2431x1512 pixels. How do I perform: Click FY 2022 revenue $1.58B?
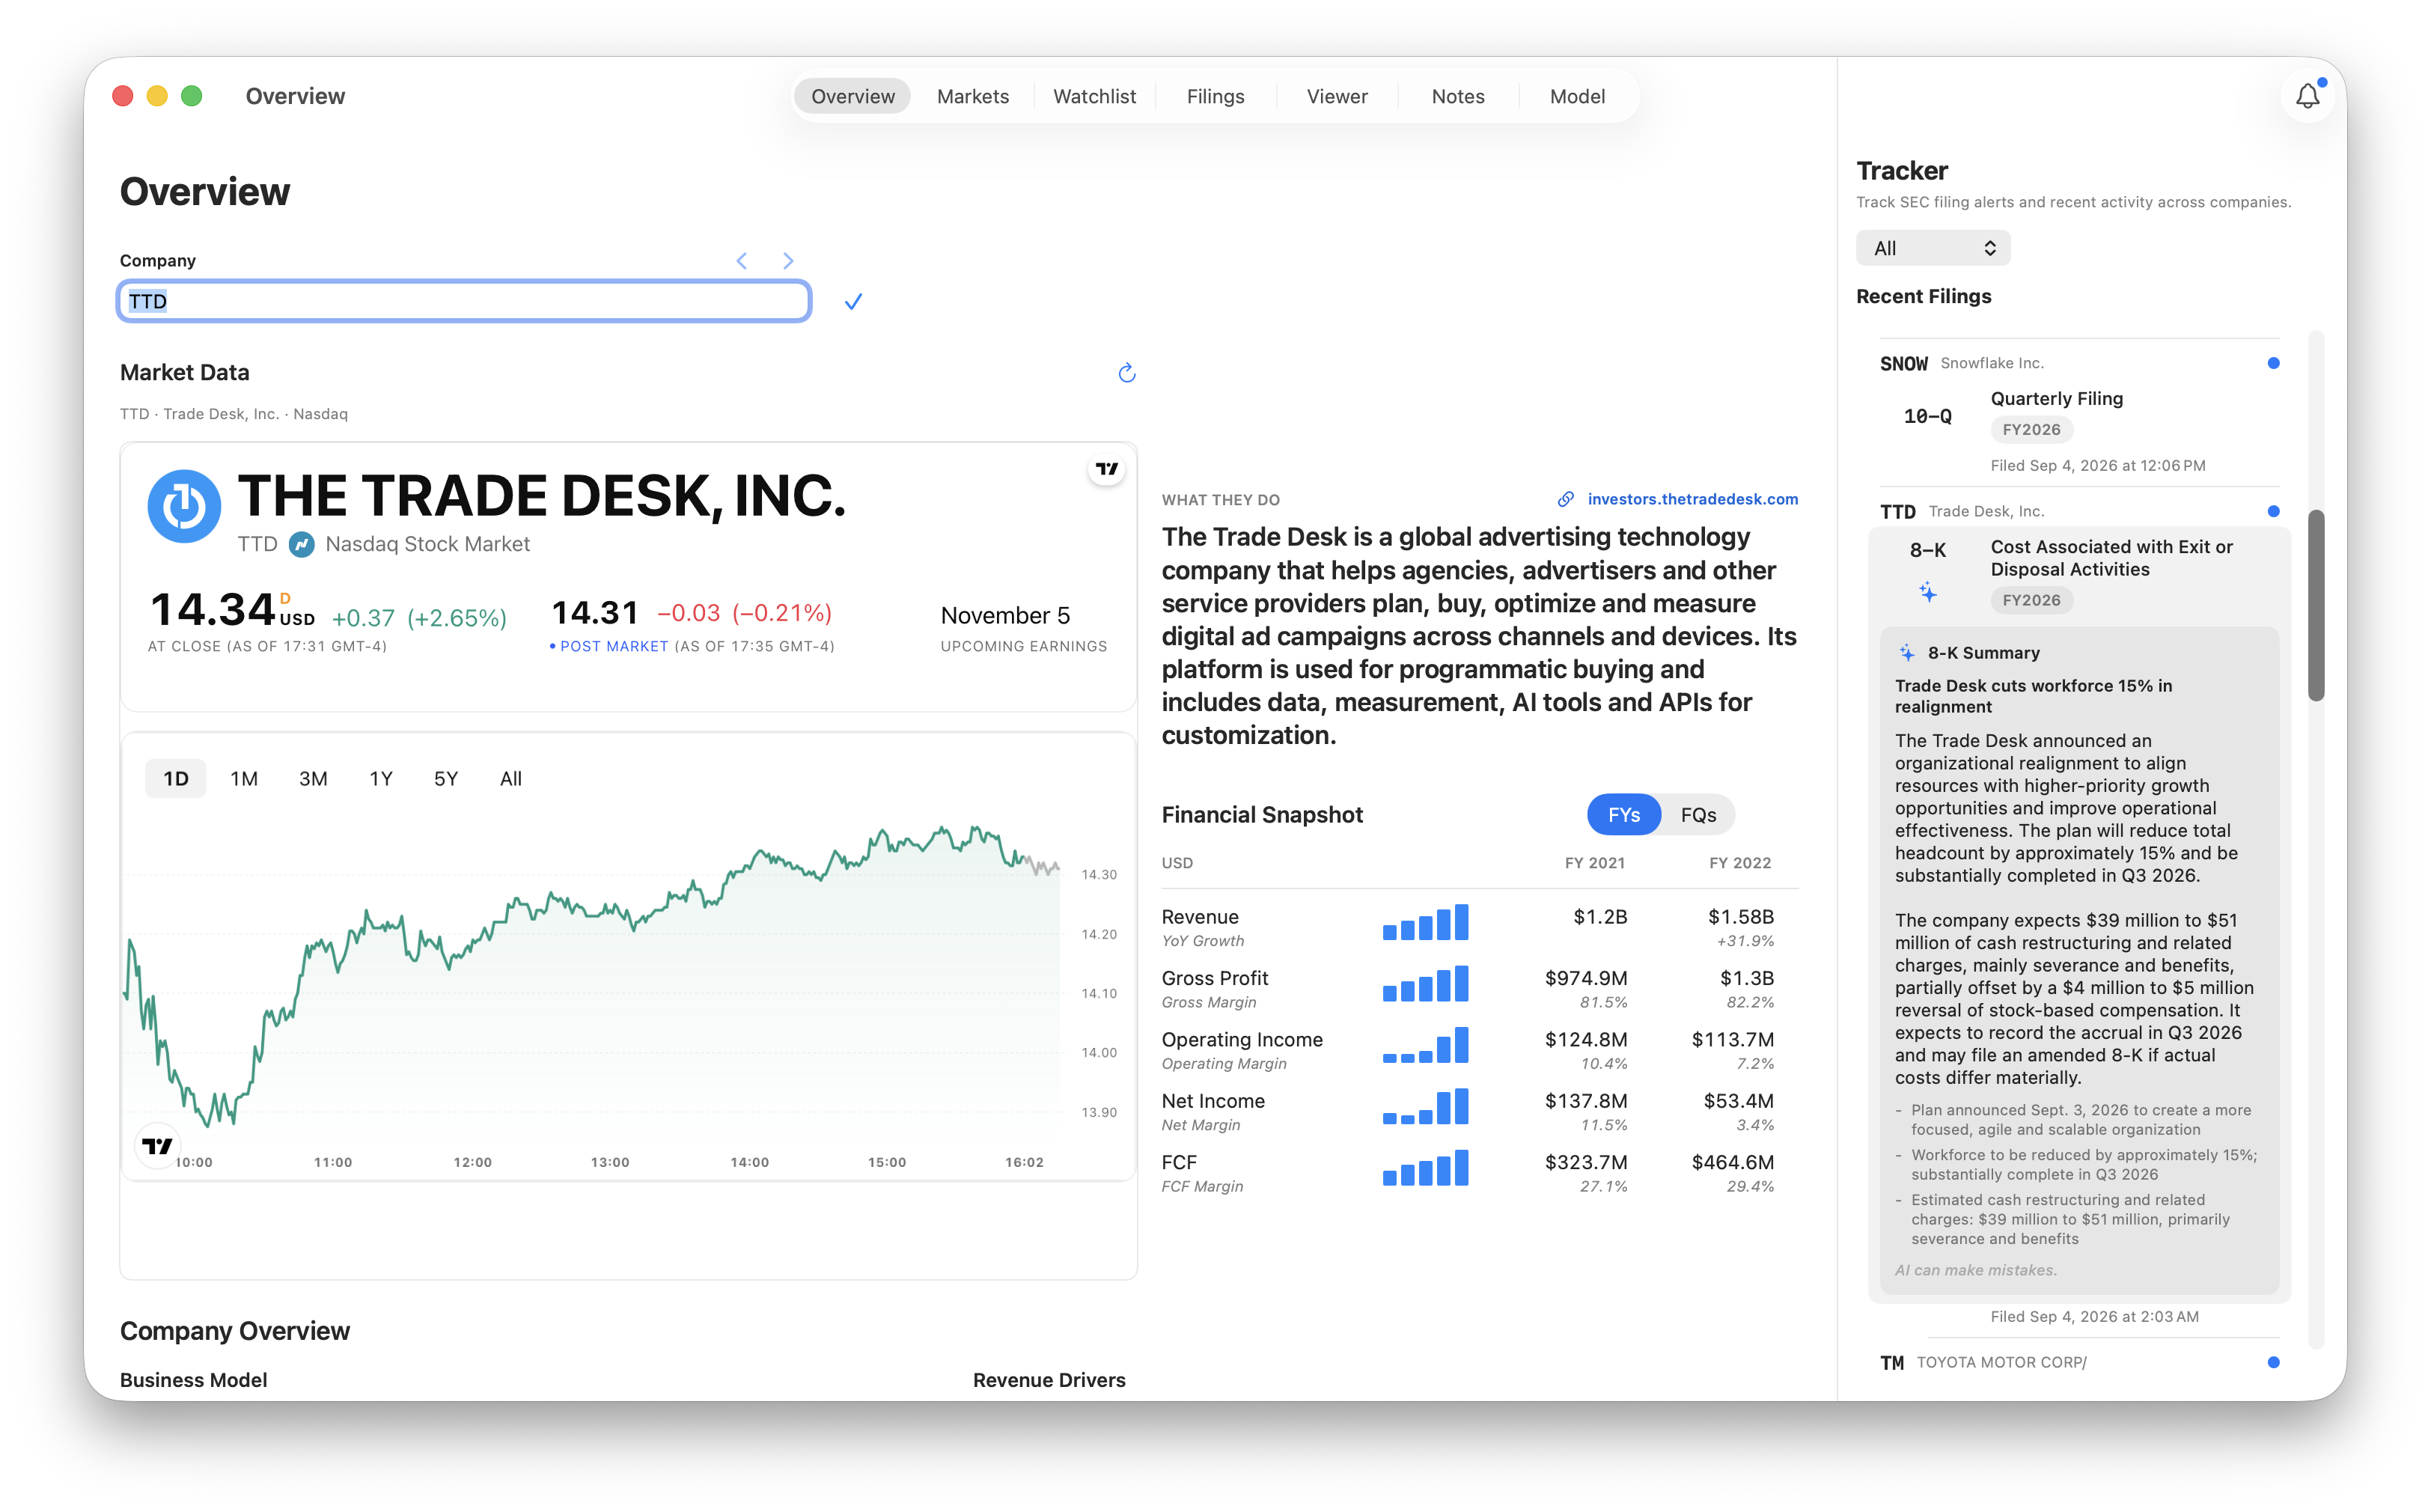point(1740,917)
